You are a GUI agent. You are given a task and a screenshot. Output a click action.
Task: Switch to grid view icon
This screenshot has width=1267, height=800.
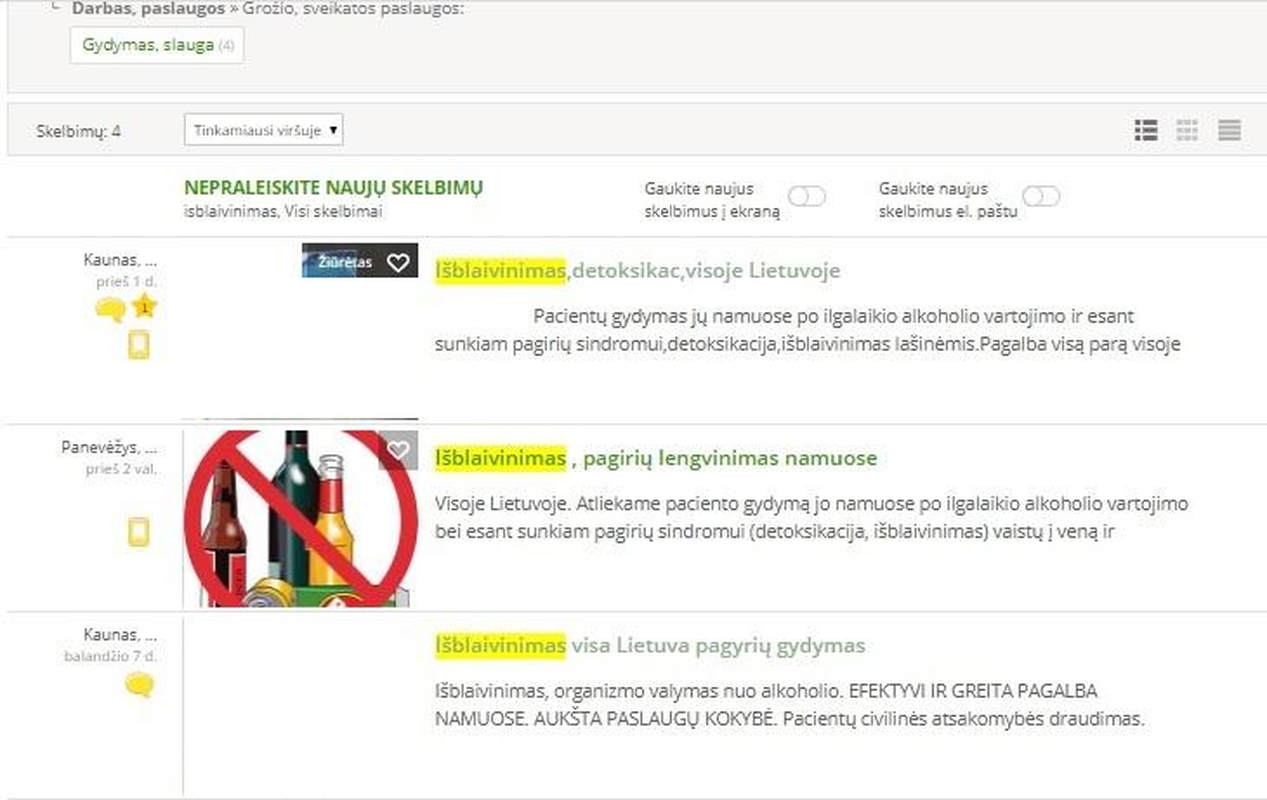click(x=1187, y=130)
